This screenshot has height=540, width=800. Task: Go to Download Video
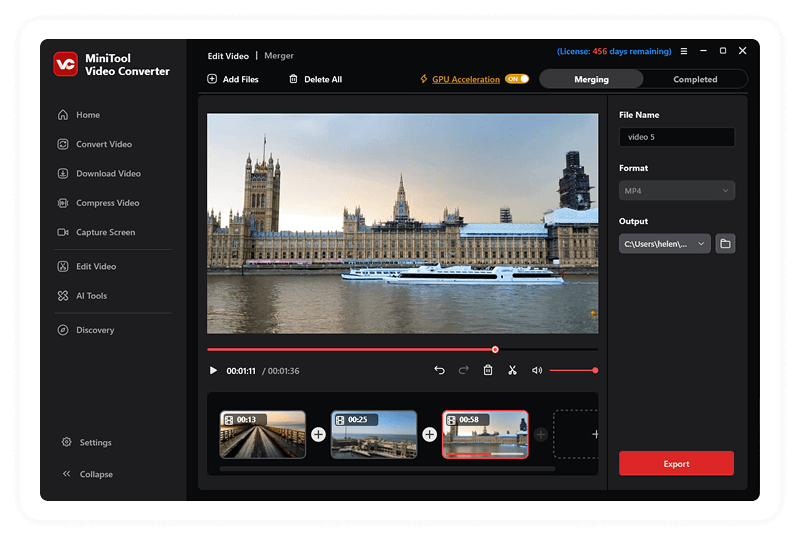99,174
